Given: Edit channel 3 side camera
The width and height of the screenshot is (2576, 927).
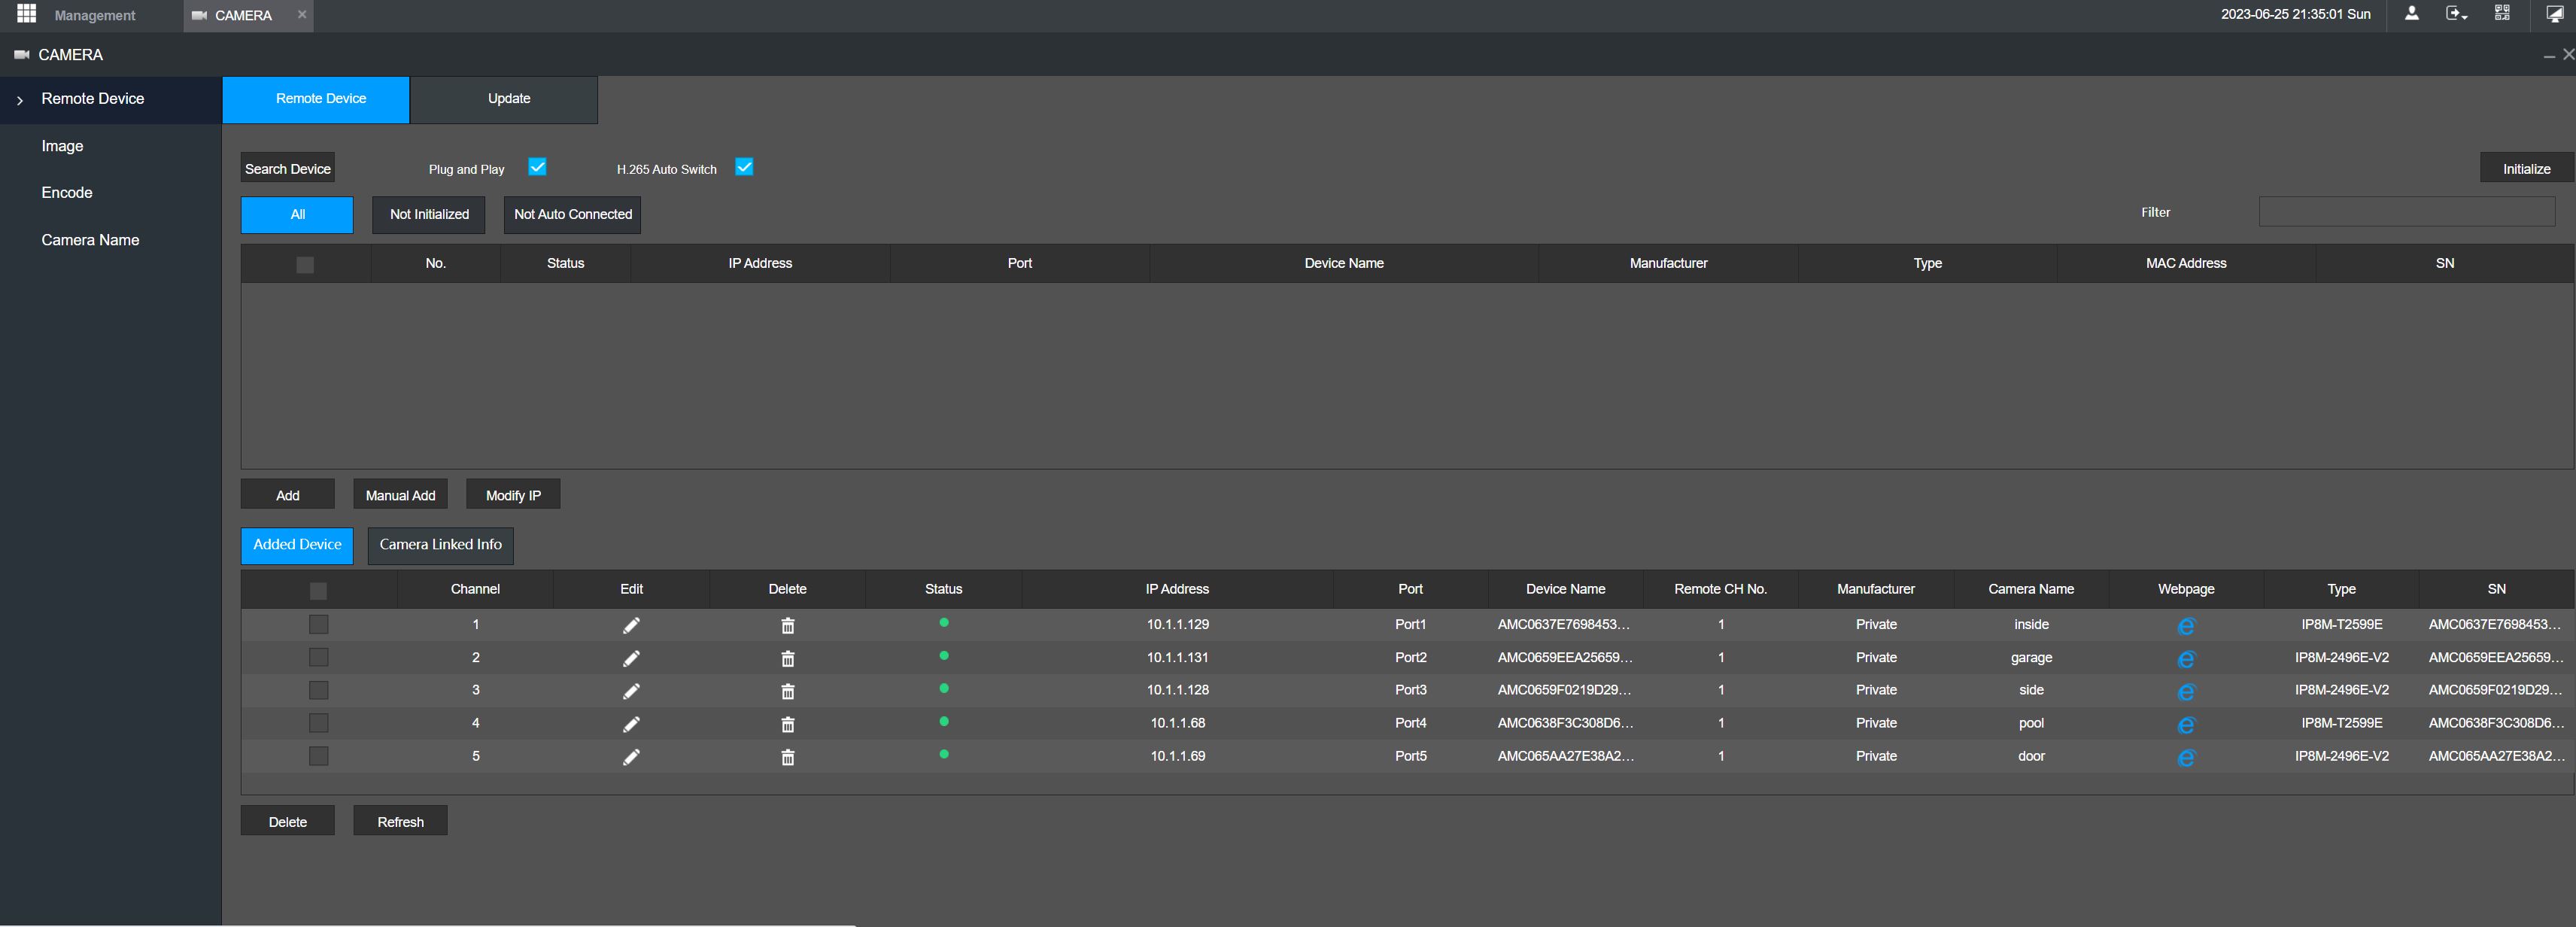Looking at the screenshot, I should click(631, 691).
